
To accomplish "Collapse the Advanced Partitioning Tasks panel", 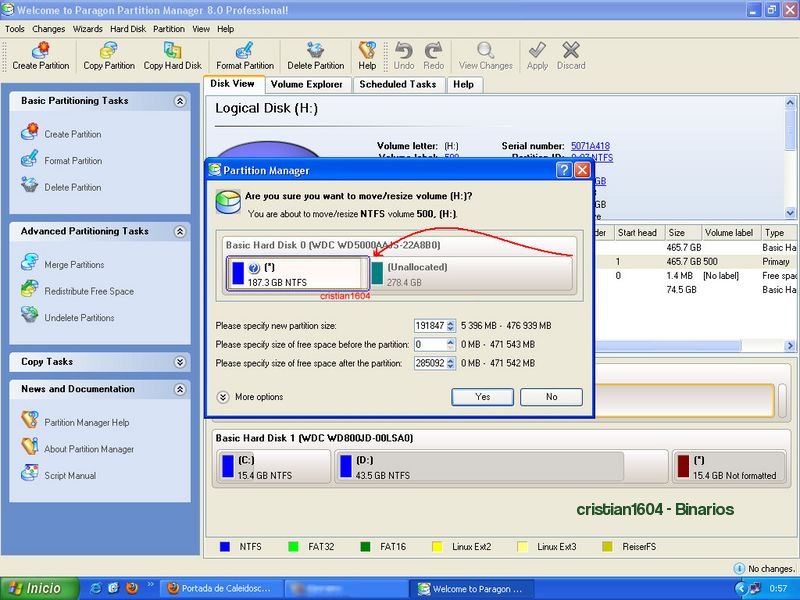I will (x=180, y=231).
